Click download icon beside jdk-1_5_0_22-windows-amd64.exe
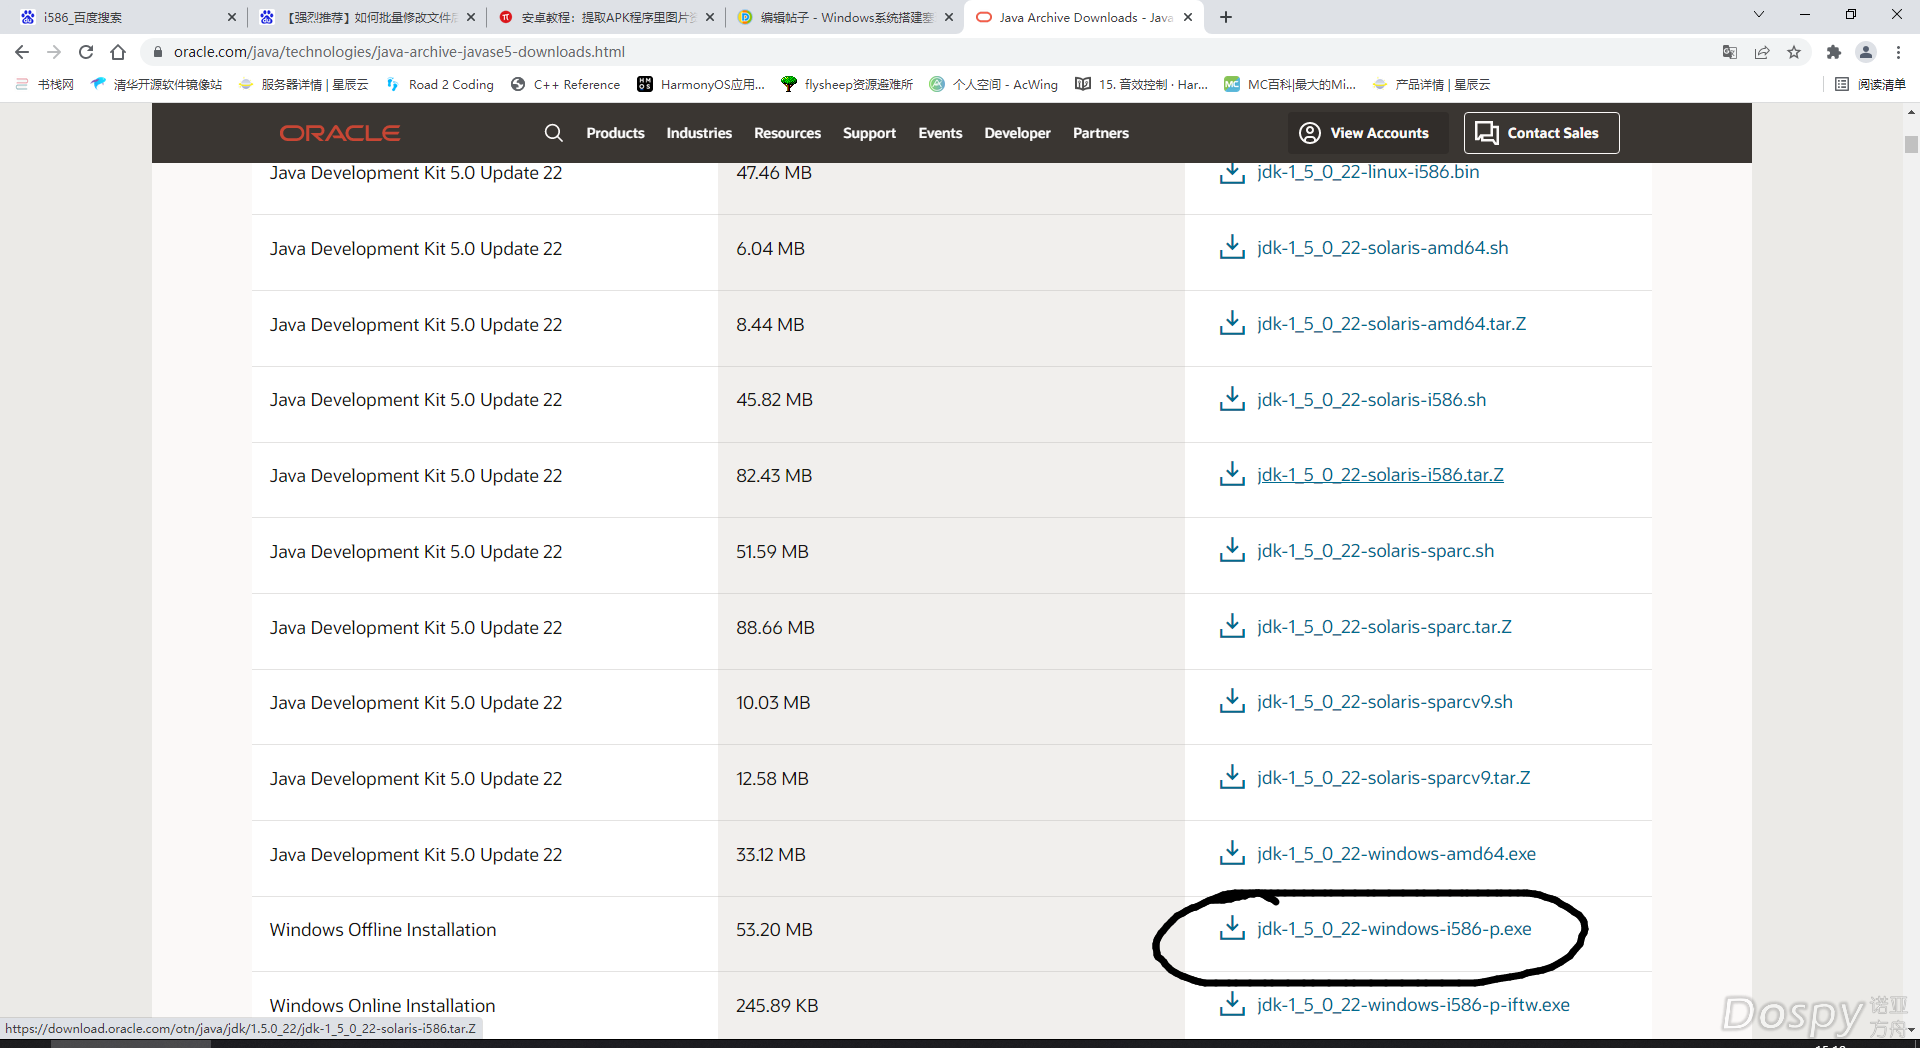Viewport: 1920px width, 1048px height. (x=1232, y=854)
